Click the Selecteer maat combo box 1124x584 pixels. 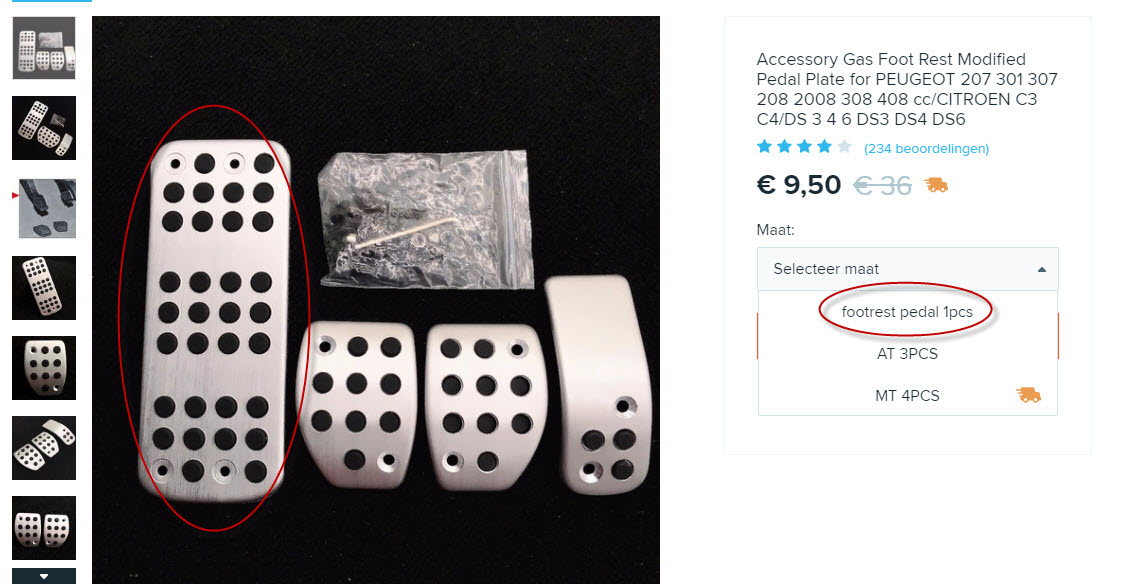pyautogui.click(x=908, y=269)
